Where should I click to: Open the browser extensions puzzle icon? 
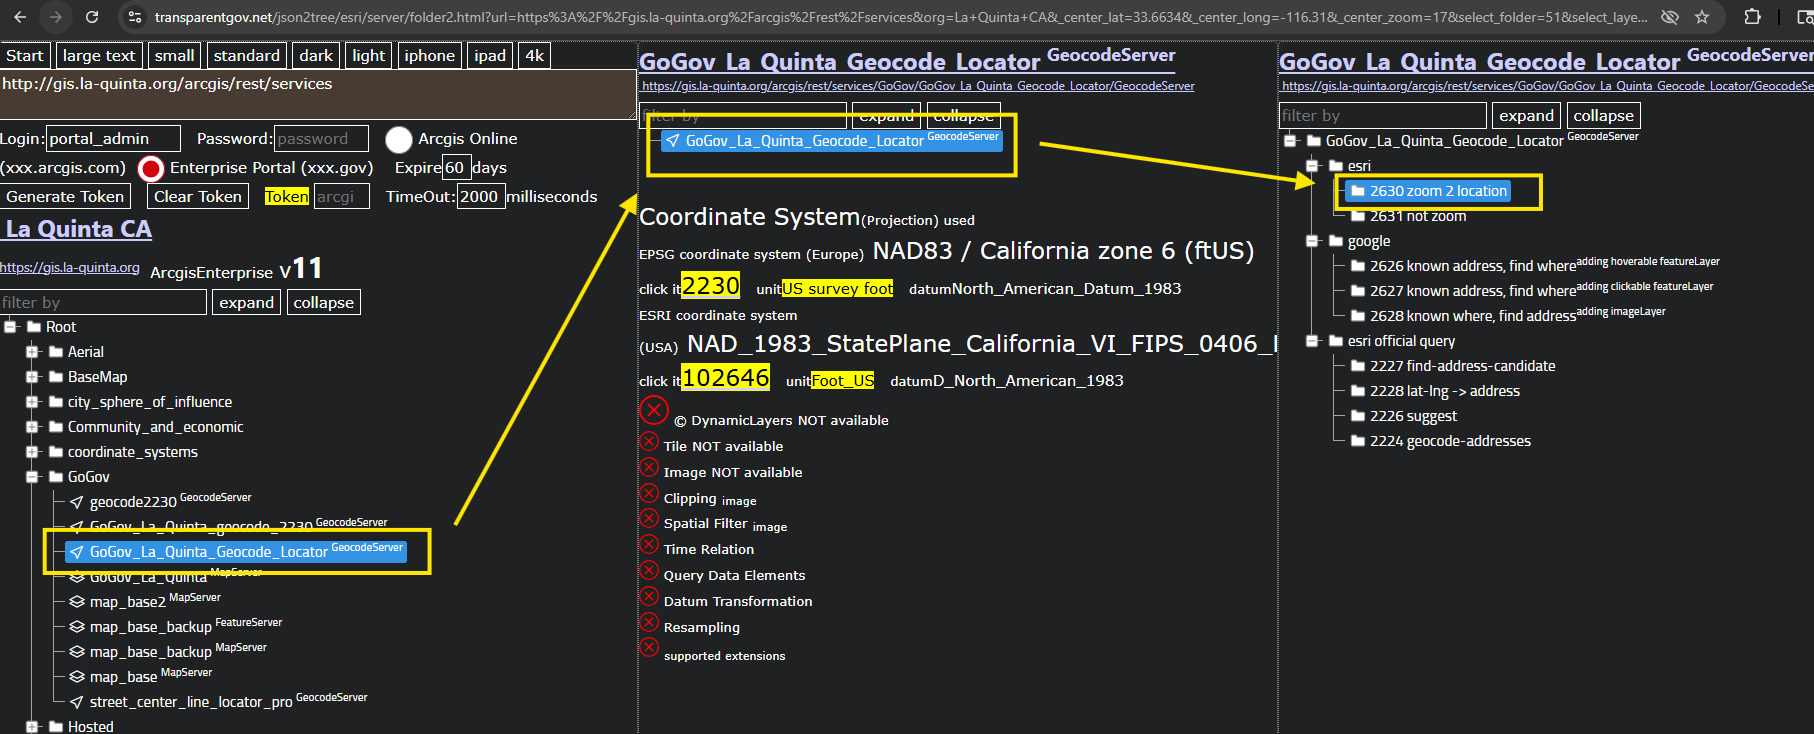(1752, 17)
